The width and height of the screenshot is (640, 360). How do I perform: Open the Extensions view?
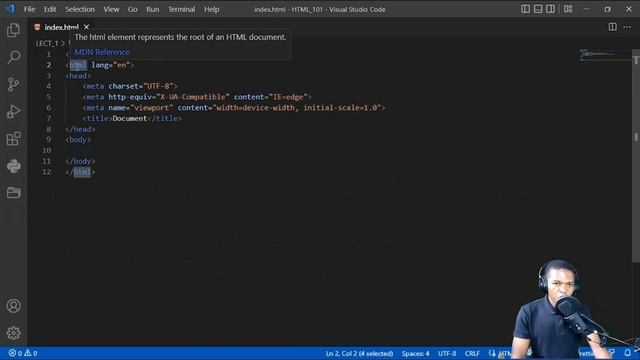click(x=13, y=139)
